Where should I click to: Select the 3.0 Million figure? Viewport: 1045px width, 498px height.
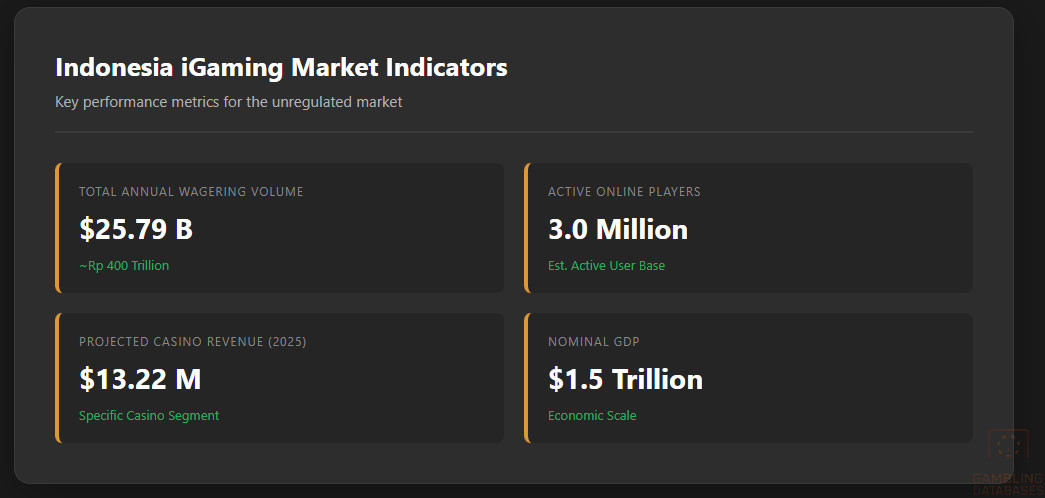[x=617, y=229]
